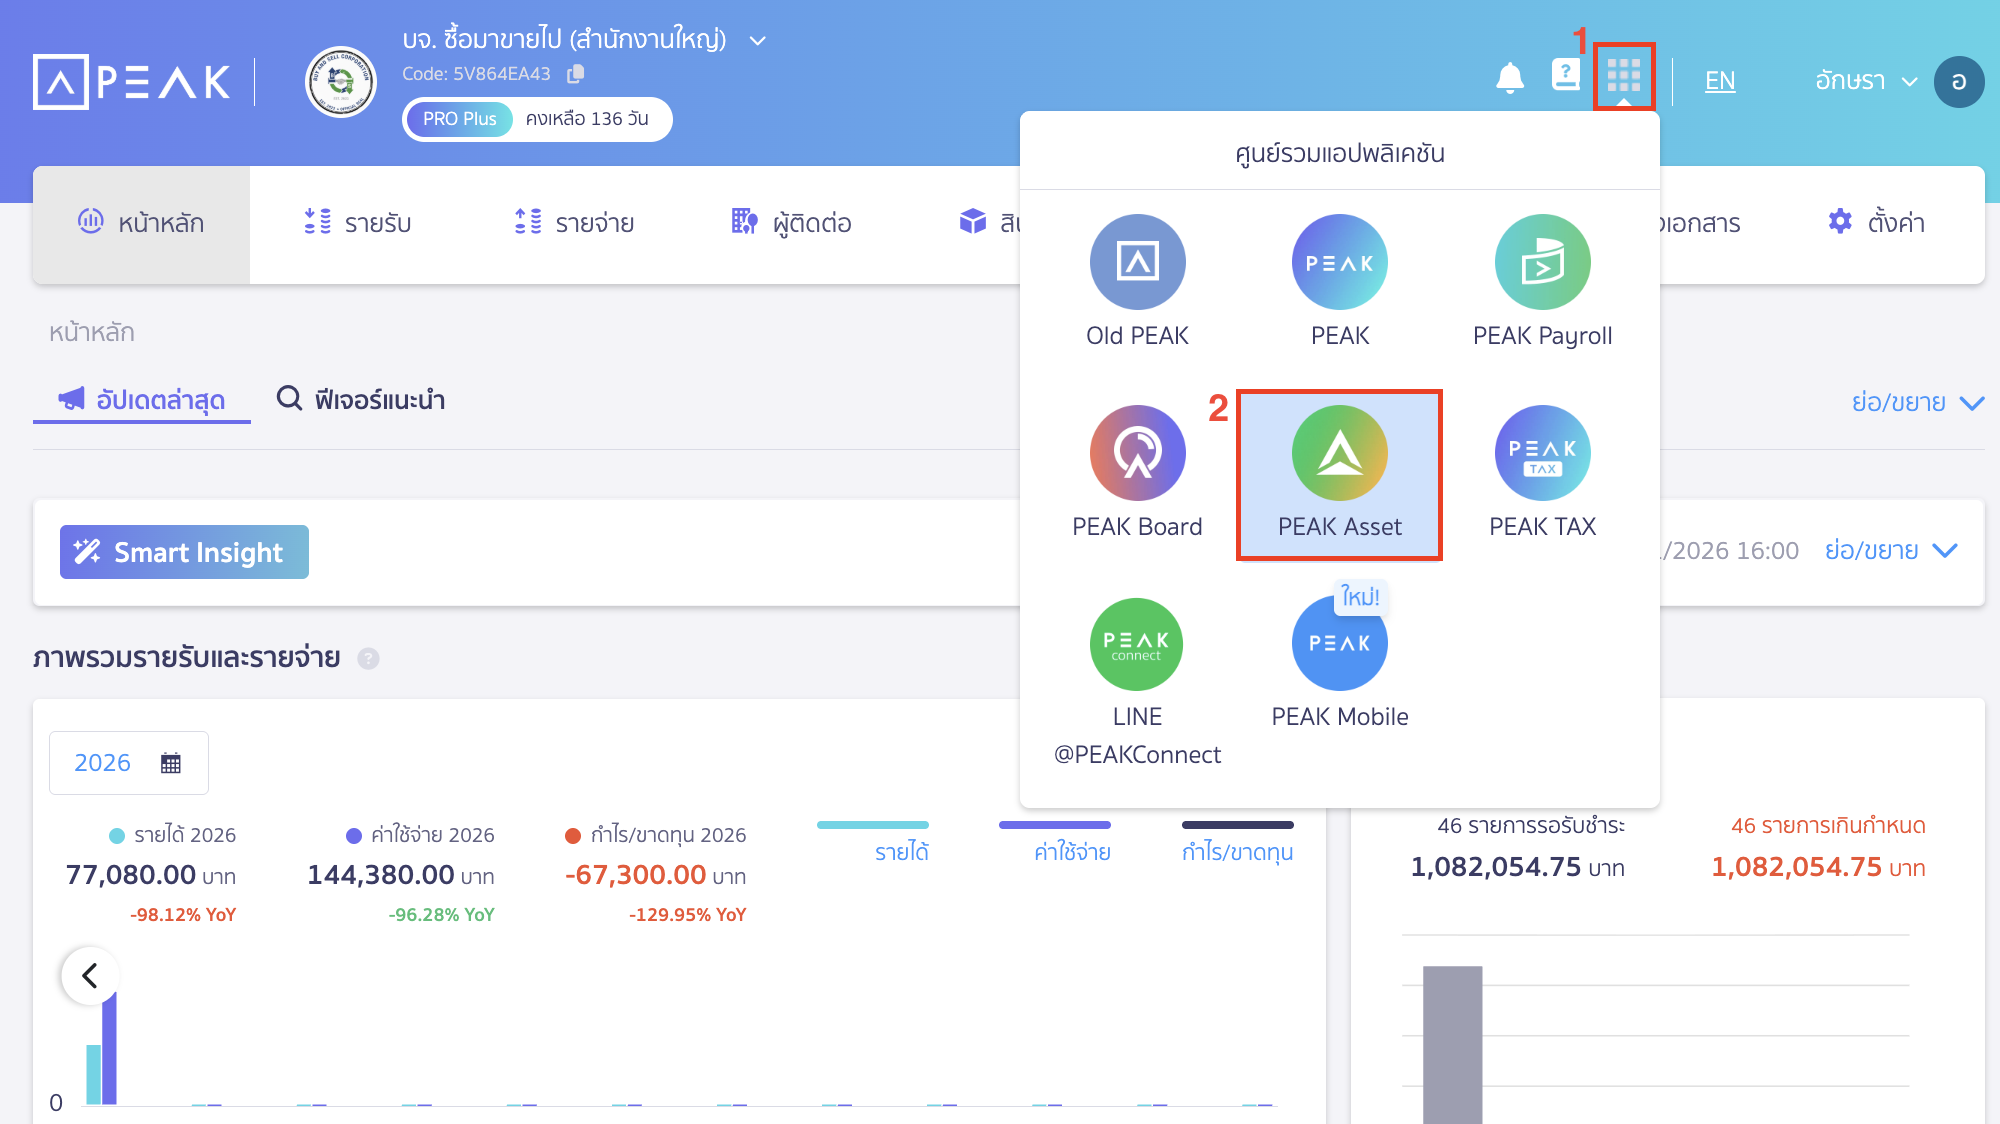This screenshot has width=2000, height=1124.
Task: Click the notification bell icon
Action: pyautogui.click(x=1511, y=80)
